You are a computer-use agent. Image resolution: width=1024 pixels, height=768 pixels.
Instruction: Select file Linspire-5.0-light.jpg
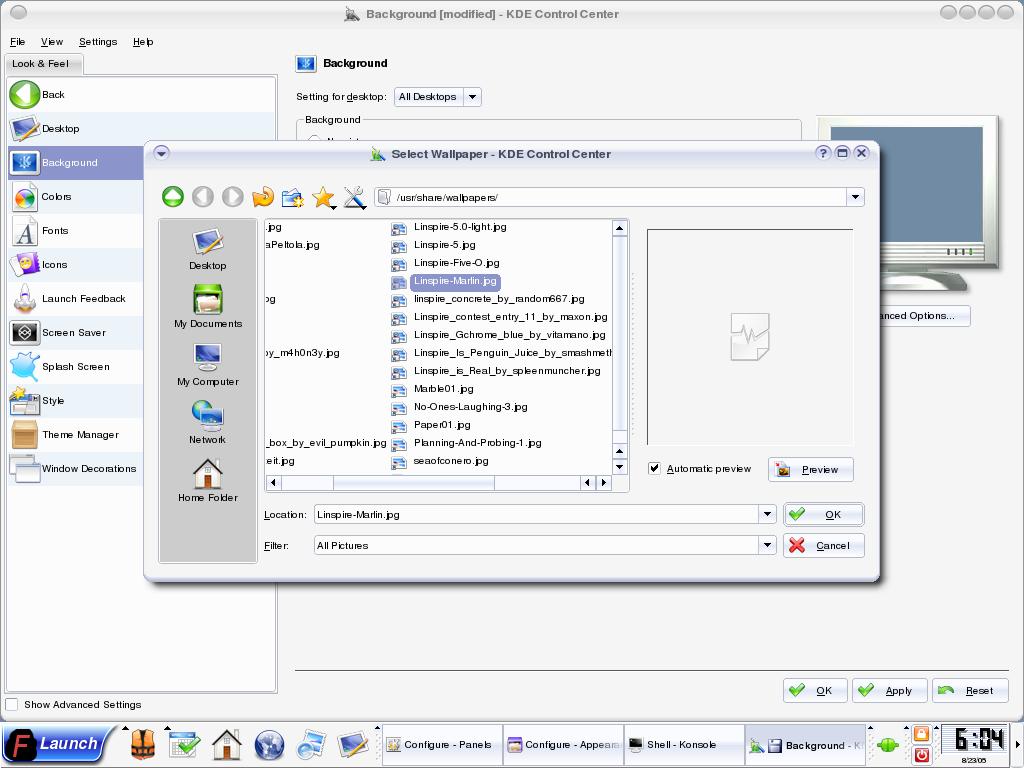[460, 227]
